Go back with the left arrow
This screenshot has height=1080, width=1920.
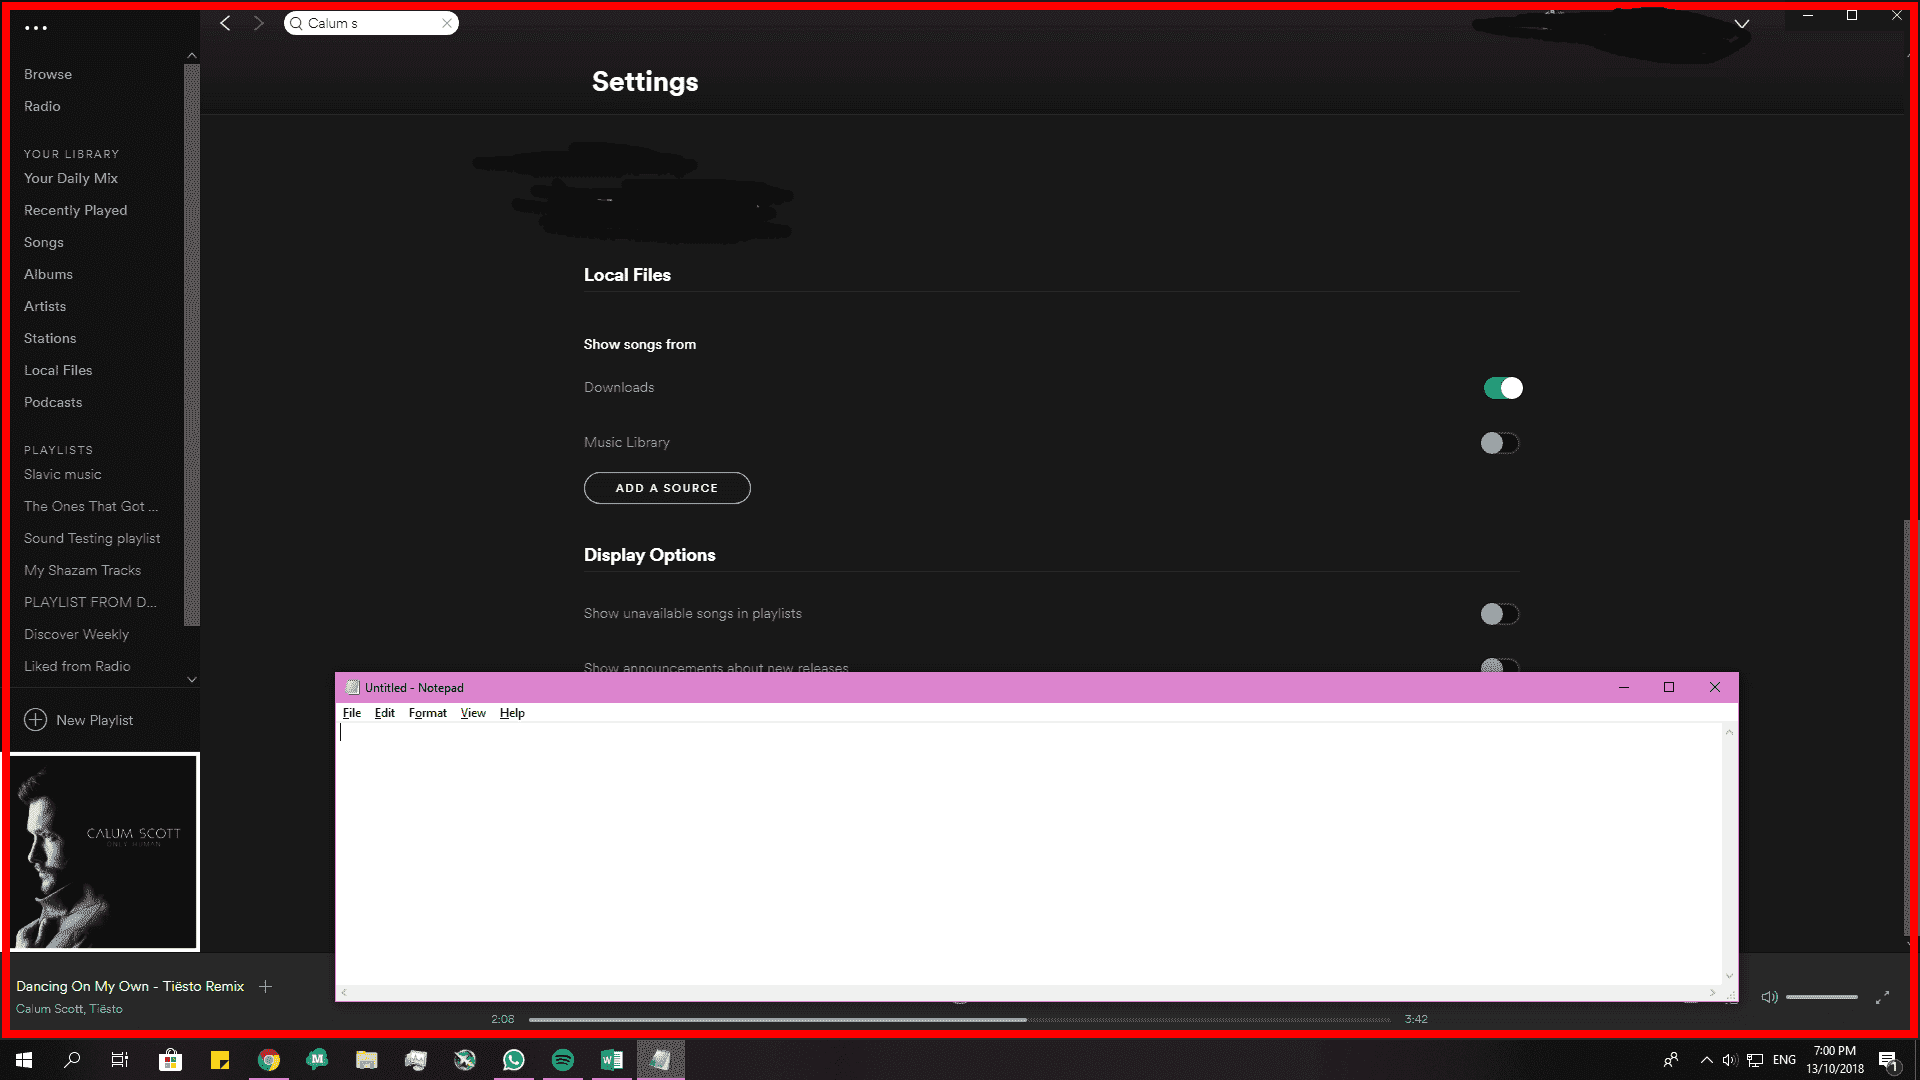(x=225, y=23)
